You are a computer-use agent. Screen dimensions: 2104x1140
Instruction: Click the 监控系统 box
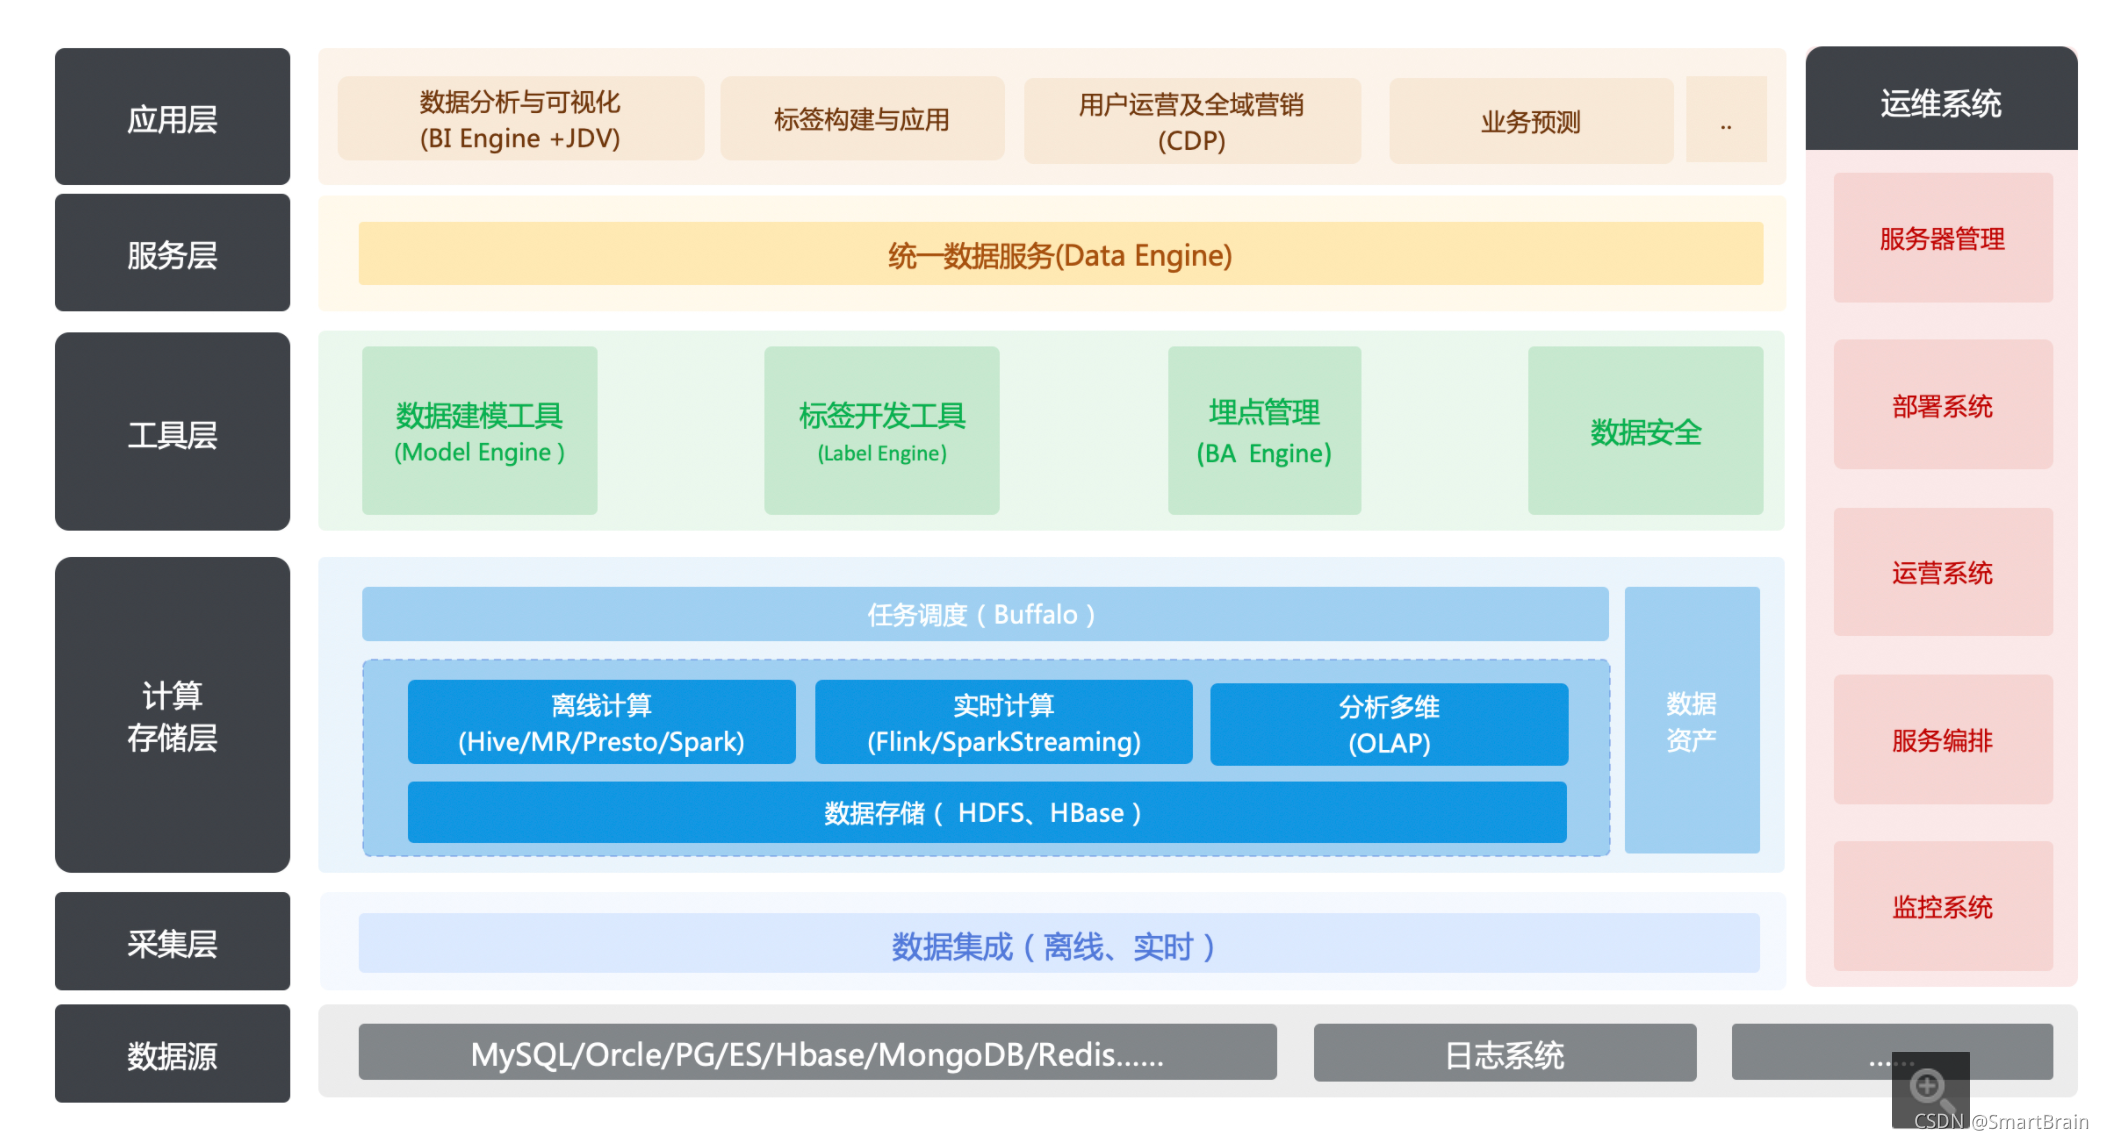(x=1942, y=906)
